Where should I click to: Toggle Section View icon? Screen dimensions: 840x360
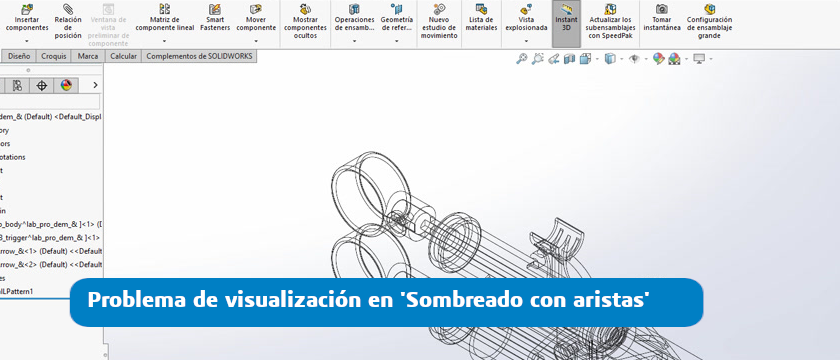(569, 59)
